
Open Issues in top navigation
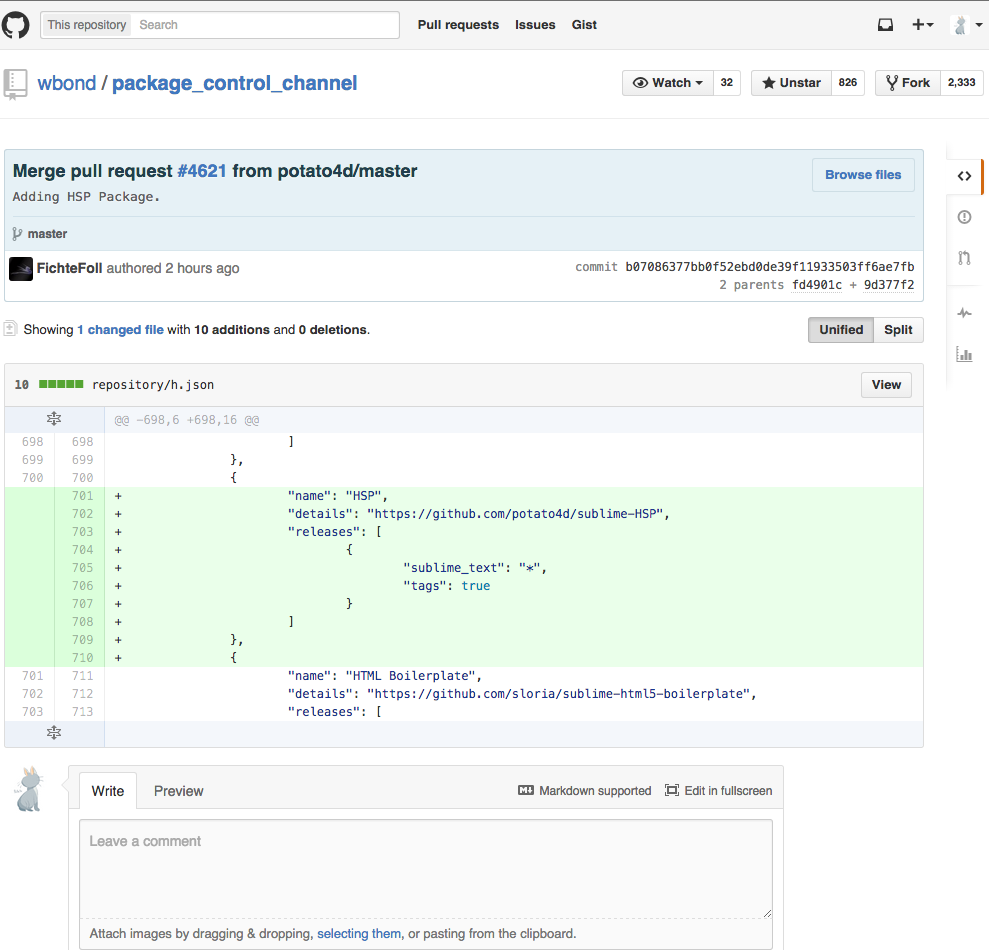point(535,25)
